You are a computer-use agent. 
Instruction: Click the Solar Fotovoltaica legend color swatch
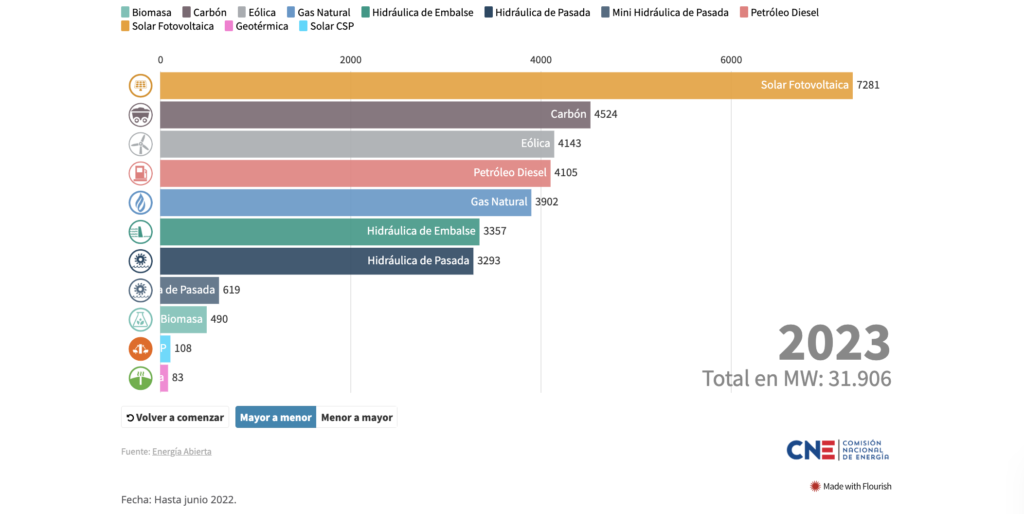(x=125, y=26)
